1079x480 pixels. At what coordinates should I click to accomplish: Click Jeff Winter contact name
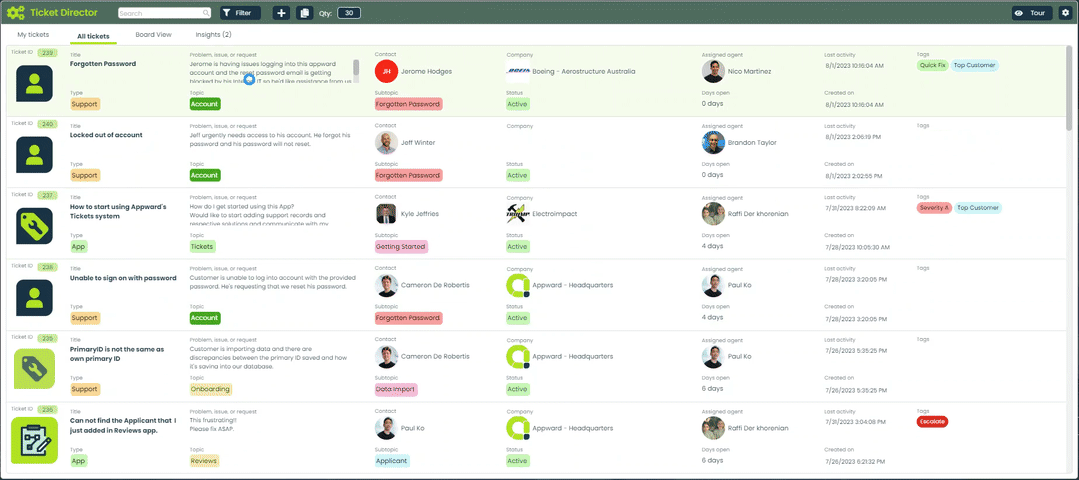coord(418,143)
